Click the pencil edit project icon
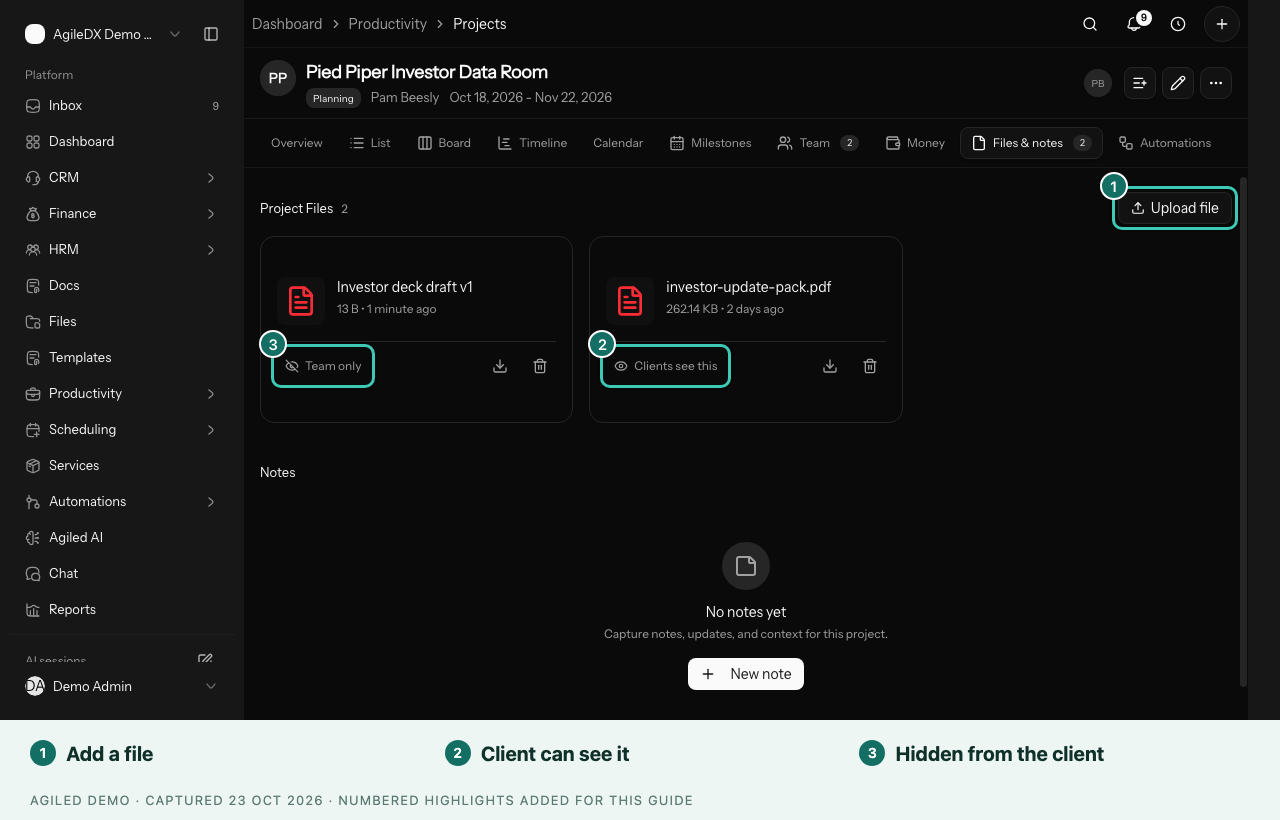Viewport: 1280px width, 820px height. (1178, 83)
